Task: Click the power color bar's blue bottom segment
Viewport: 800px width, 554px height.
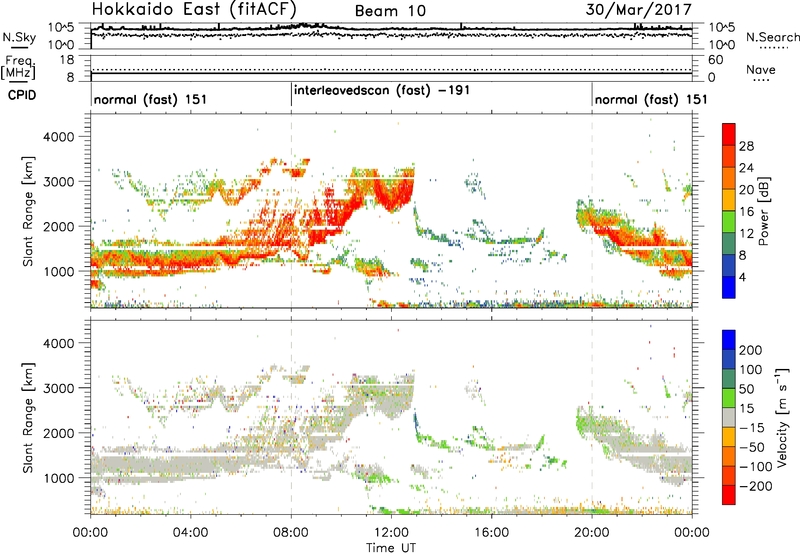Action: click(729, 287)
